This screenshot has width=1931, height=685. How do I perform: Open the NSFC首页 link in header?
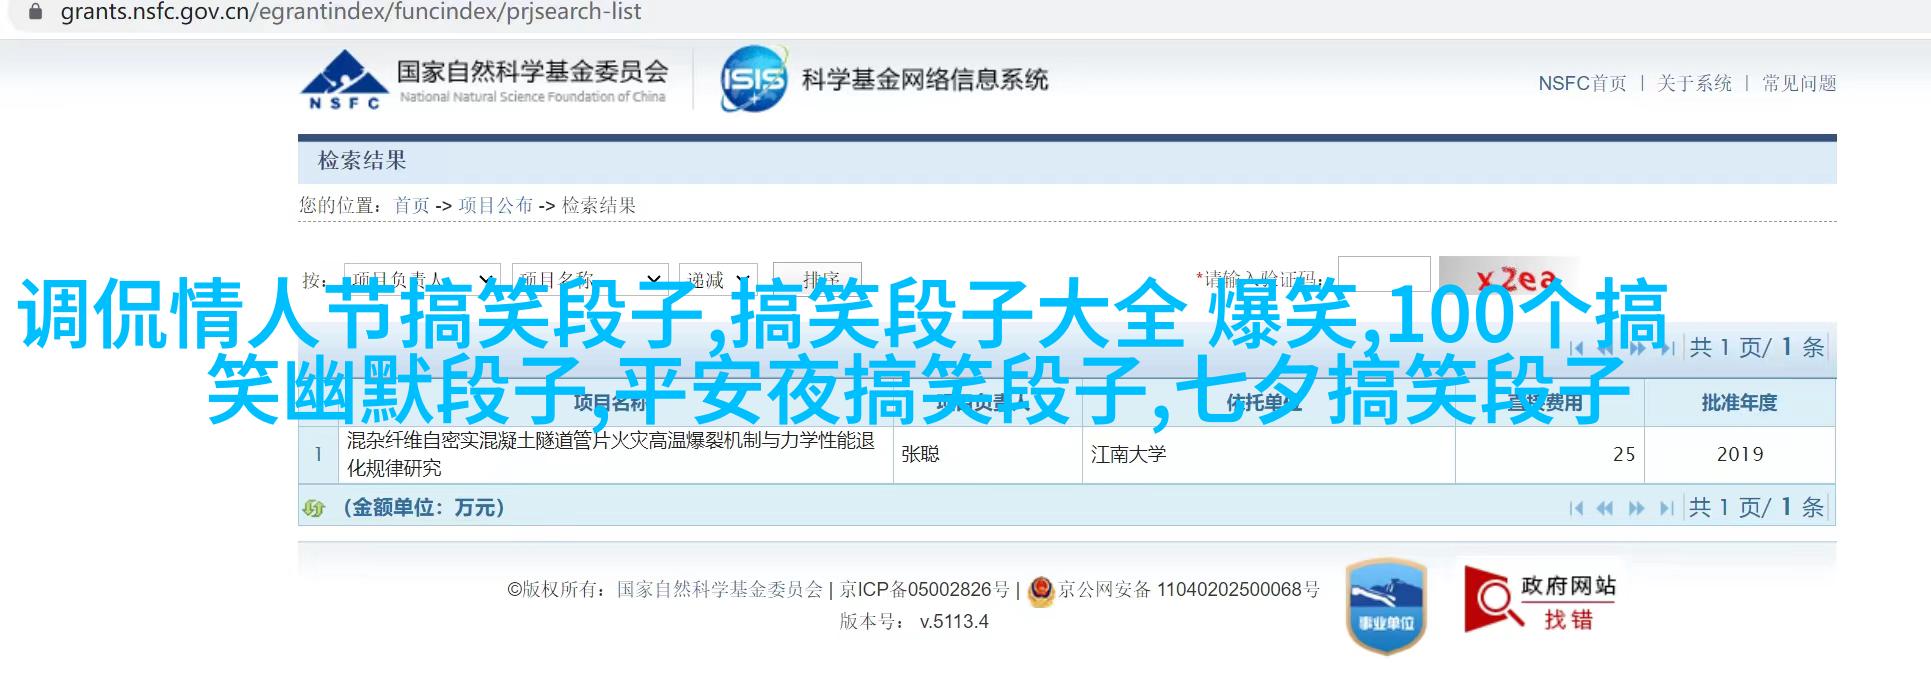[x=1582, y=84]
